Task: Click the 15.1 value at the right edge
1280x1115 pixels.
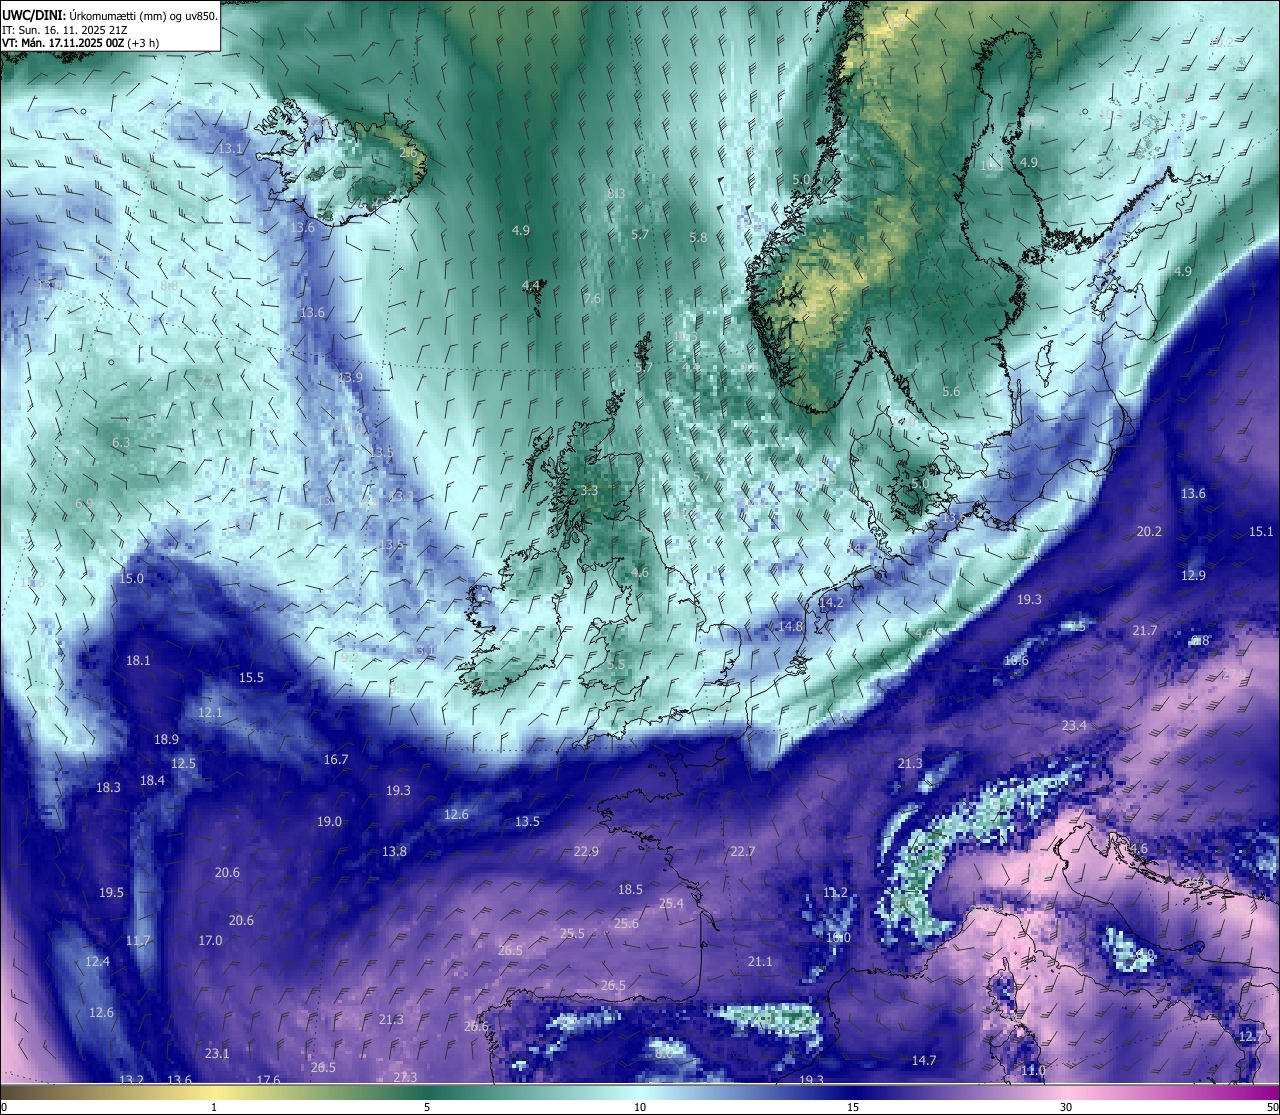Action: tap(1262, 531)
